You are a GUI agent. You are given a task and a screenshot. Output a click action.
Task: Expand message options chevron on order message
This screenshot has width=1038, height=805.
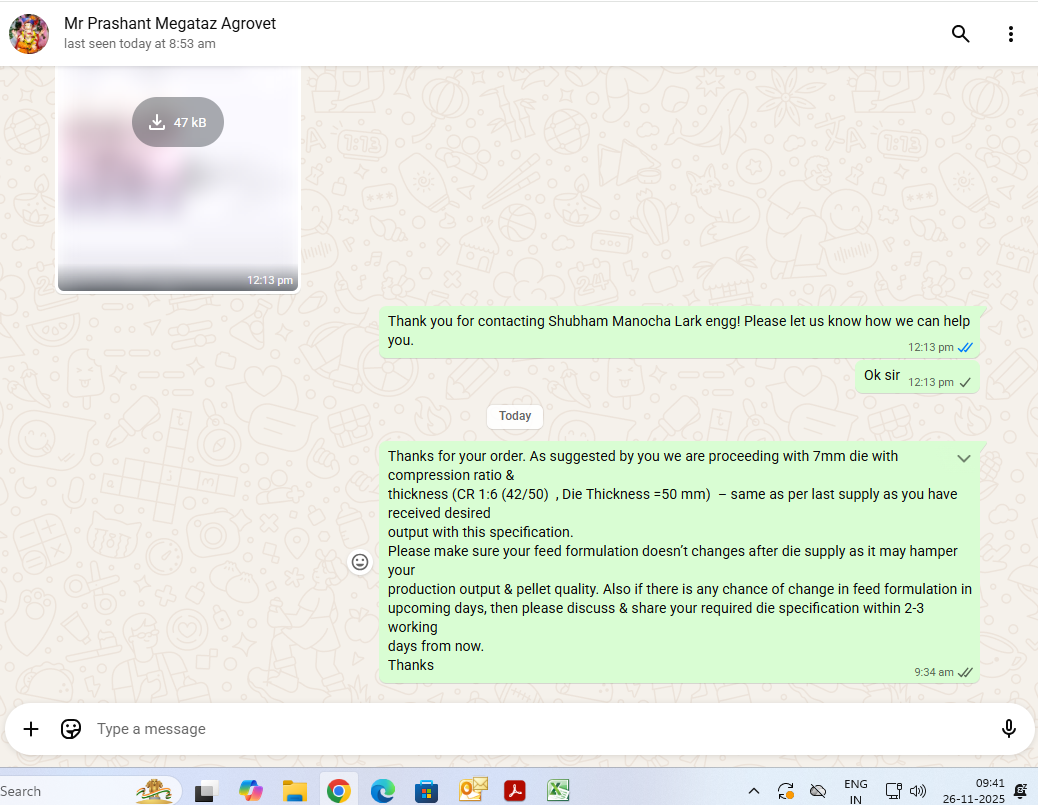click(964, 458)
